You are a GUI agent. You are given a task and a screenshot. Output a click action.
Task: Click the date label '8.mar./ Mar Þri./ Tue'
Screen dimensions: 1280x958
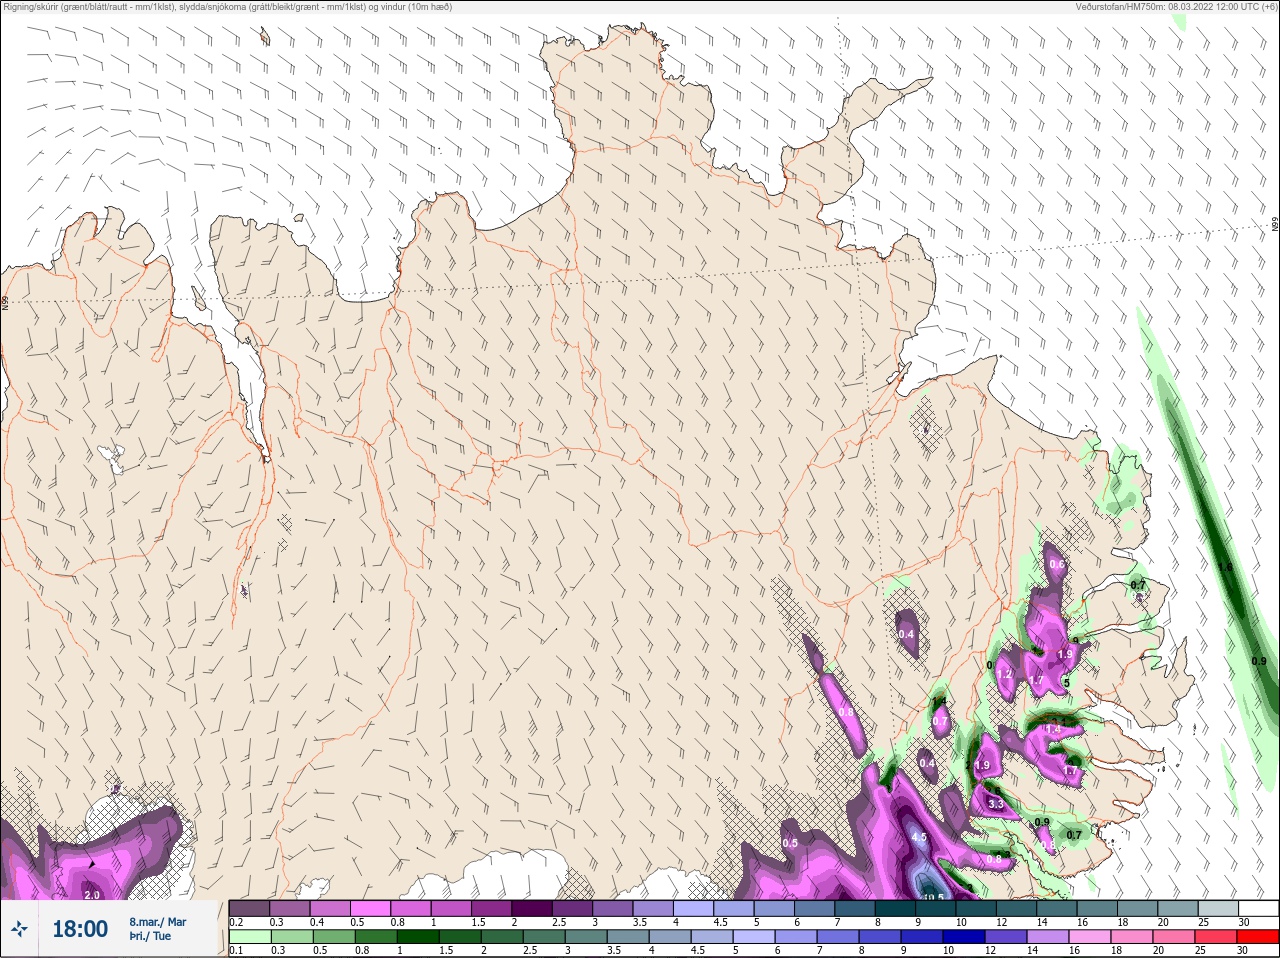[x=158, y=929]
